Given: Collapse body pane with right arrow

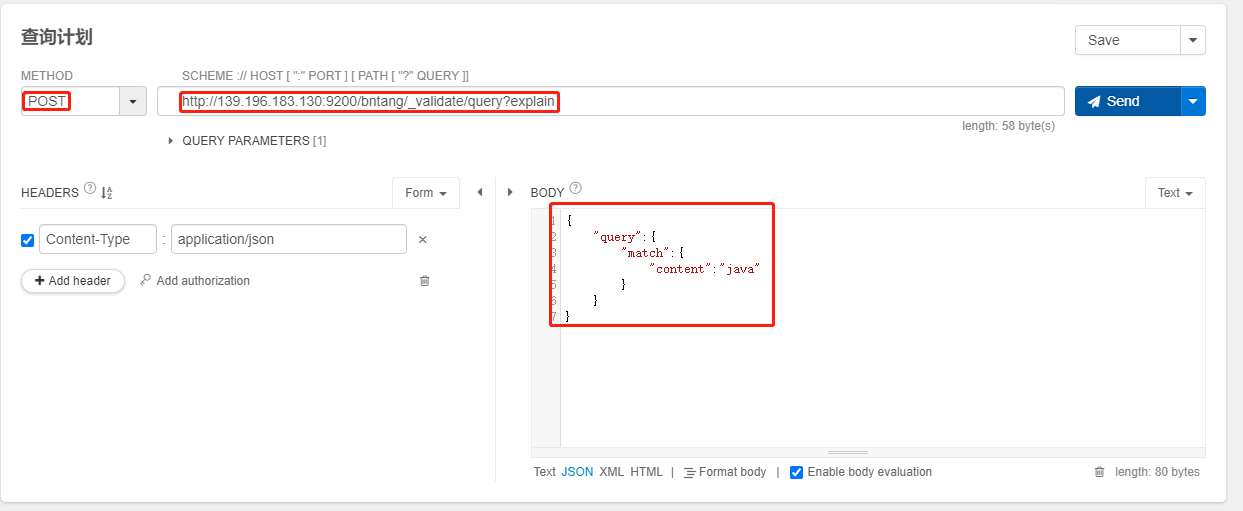Looking at the screenshot, I should (x=510, y=192).
